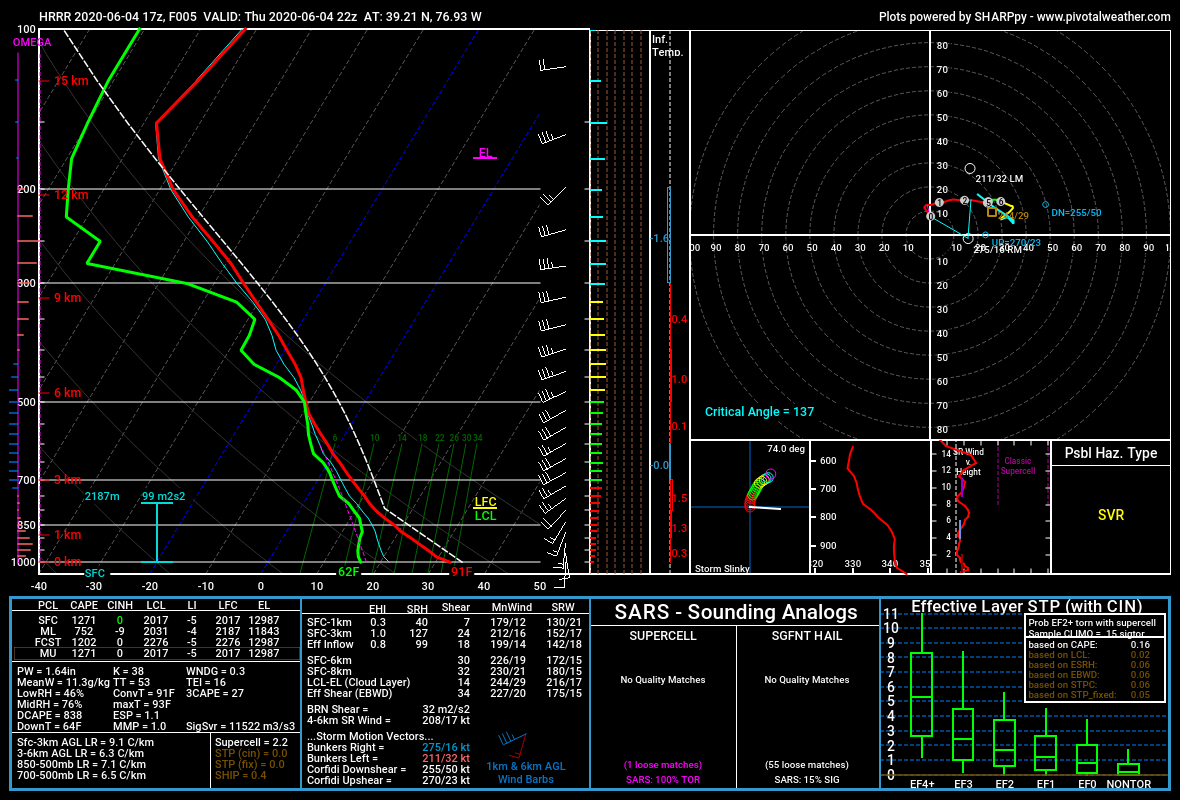The height and width of the screenshot is (800, 1180).
Task: Click the based on CAPE: row
Action: tap(1089, 645)
